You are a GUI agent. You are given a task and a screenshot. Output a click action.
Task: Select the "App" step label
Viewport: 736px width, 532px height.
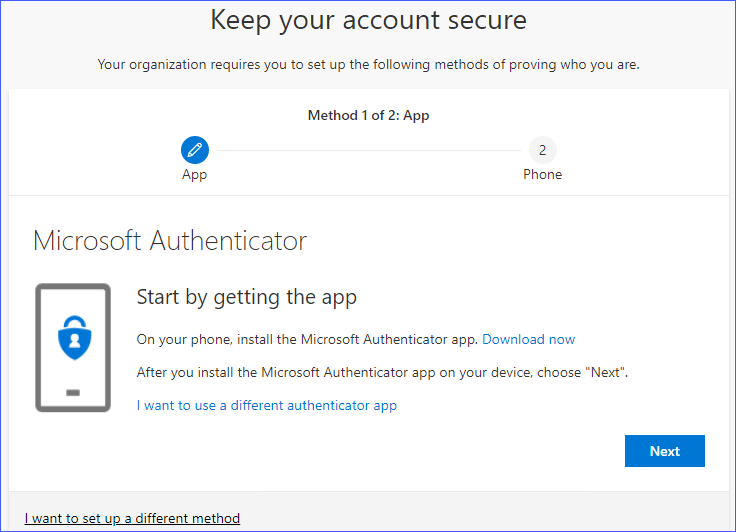click(x=194, y=174)
